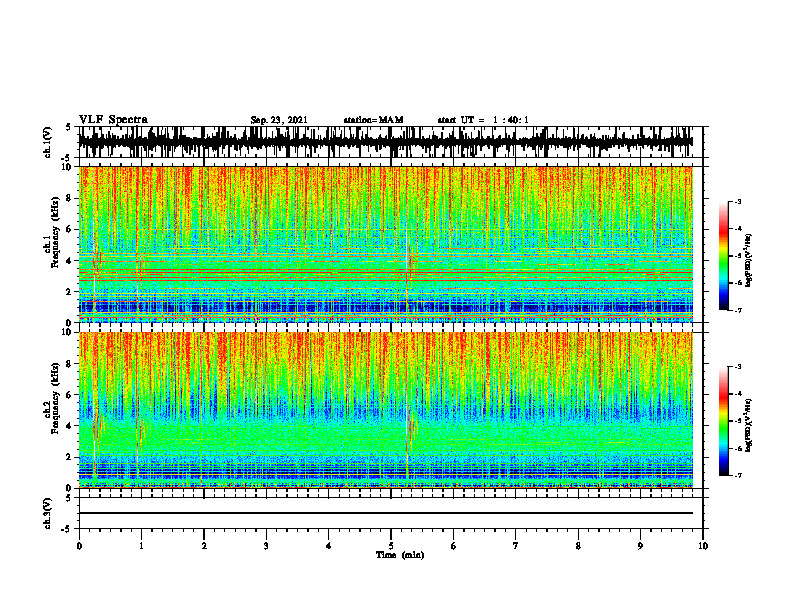The width and height of the screenshot is (792, 612).
Task: Click the "ch.1(V)" waveform axis label
Action: [48, 142]
